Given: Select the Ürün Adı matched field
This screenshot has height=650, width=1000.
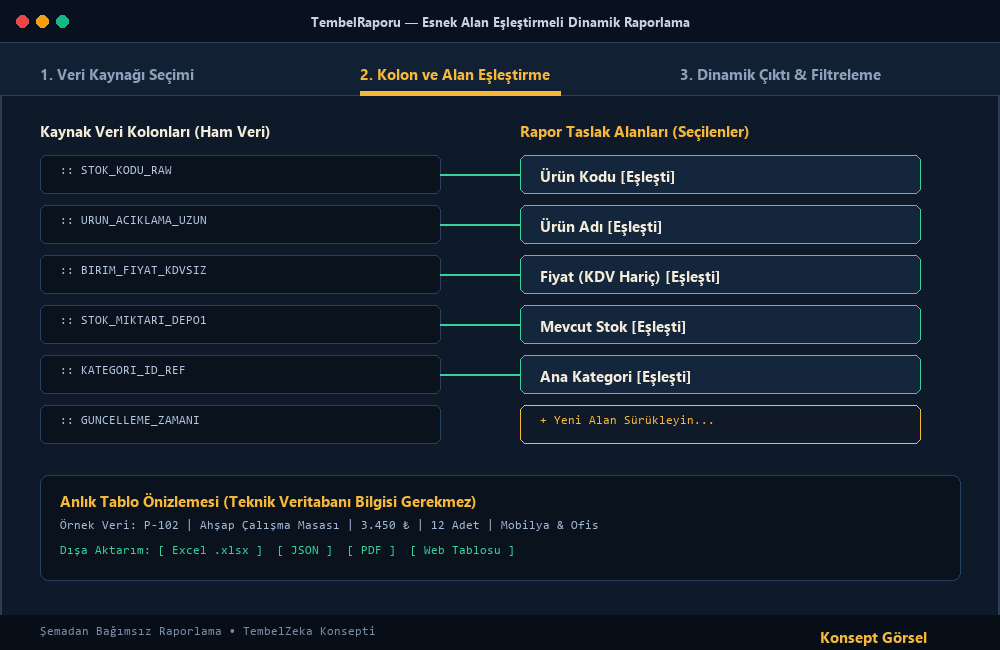Looking at the screenshot, I should [x=720, y=225].
